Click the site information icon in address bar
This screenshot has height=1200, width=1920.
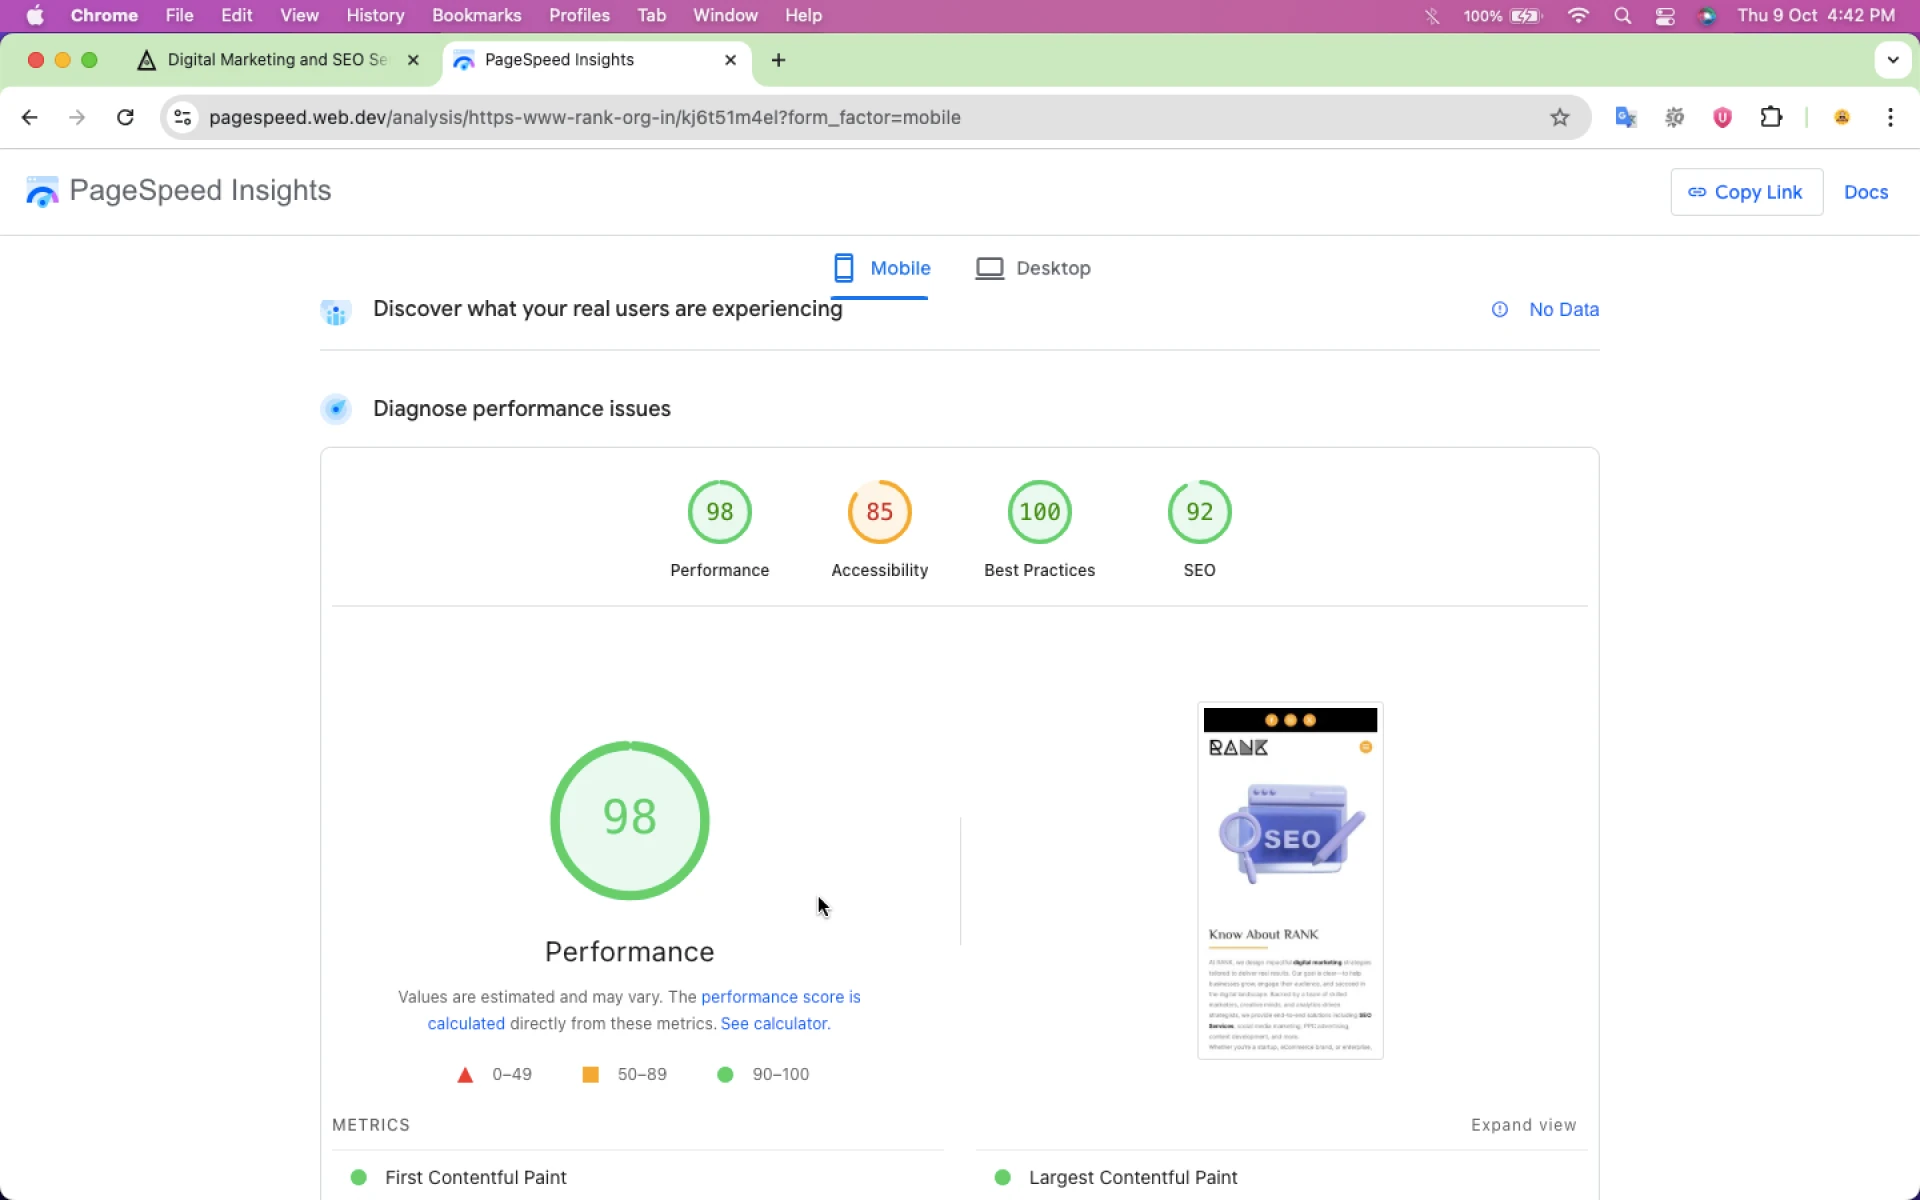182,118
